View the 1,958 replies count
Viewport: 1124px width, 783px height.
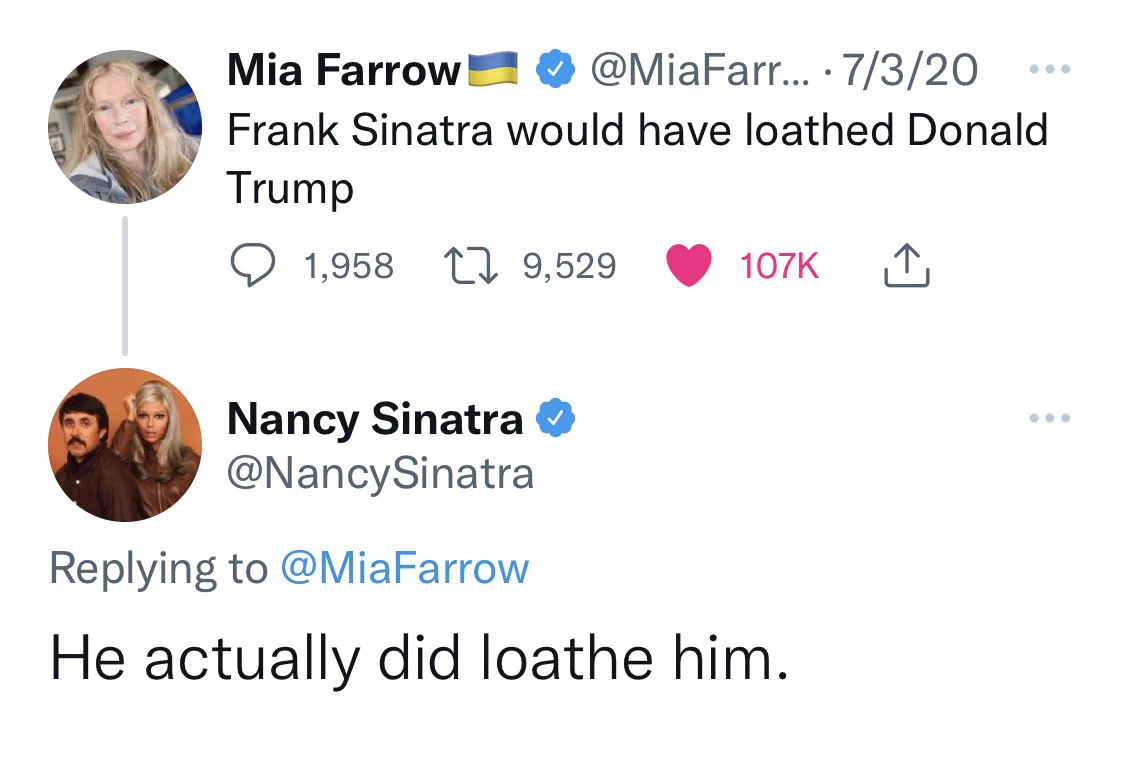tap(349, 266)
